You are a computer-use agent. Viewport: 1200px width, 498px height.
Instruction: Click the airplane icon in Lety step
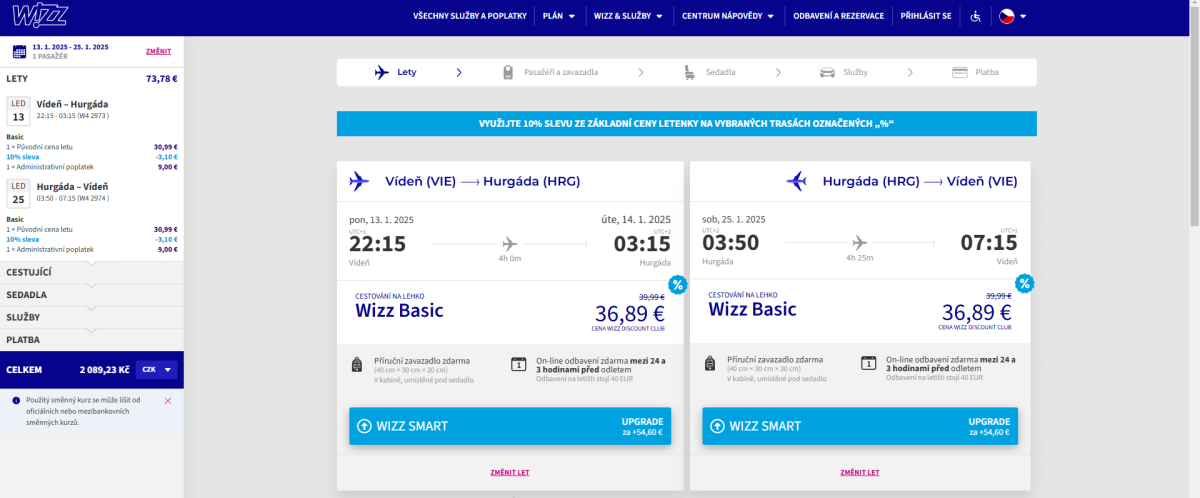click(381, 72)
